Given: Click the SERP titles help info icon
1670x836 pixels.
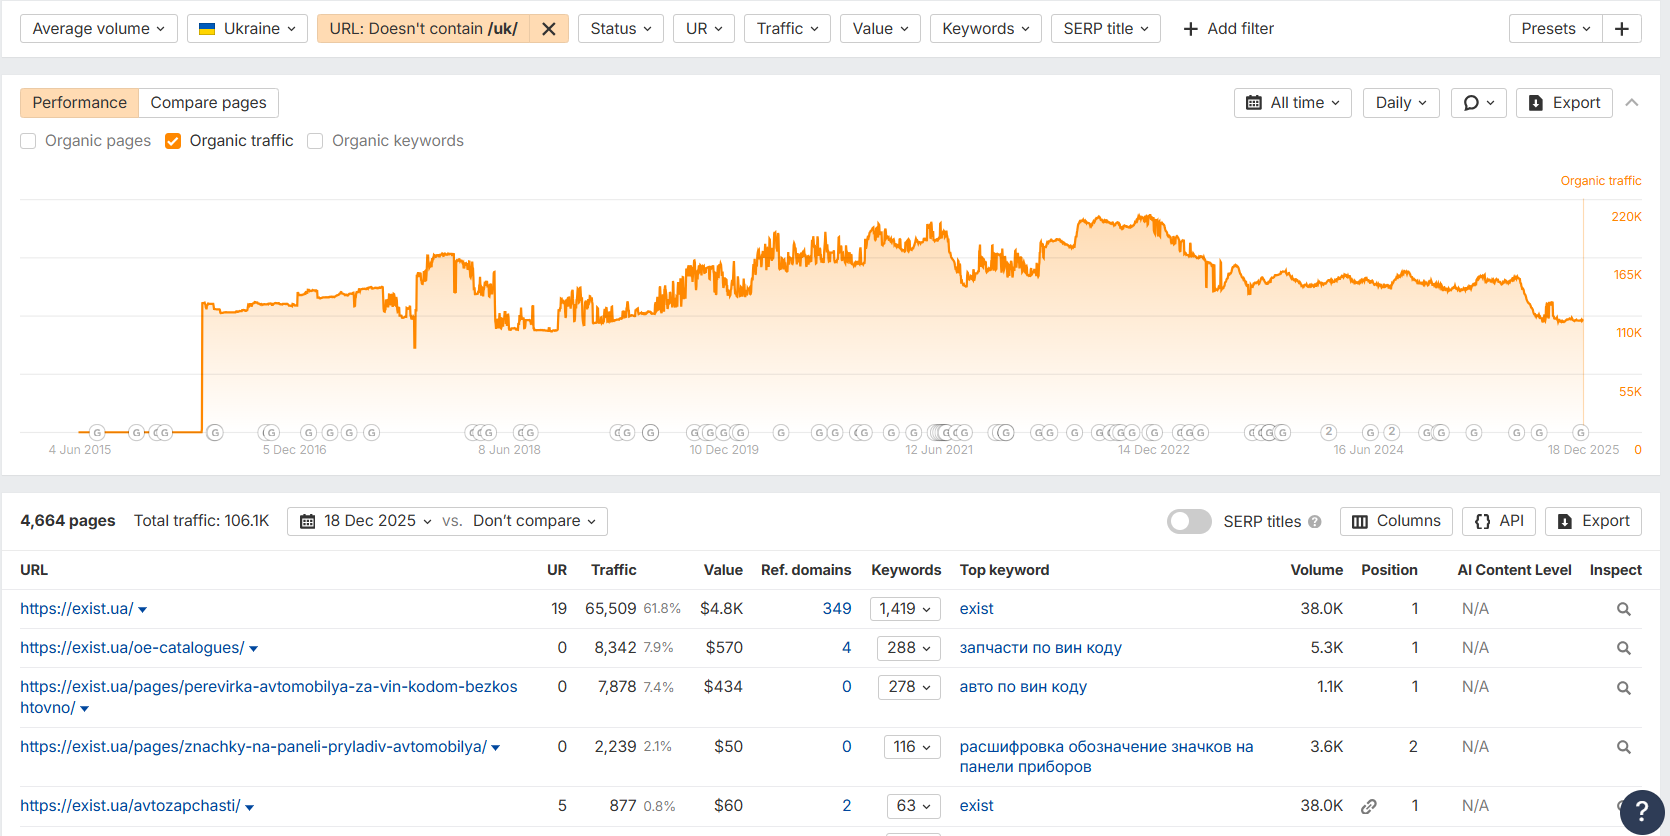Looking at the screenshot, I should [x=1315, y=522].
